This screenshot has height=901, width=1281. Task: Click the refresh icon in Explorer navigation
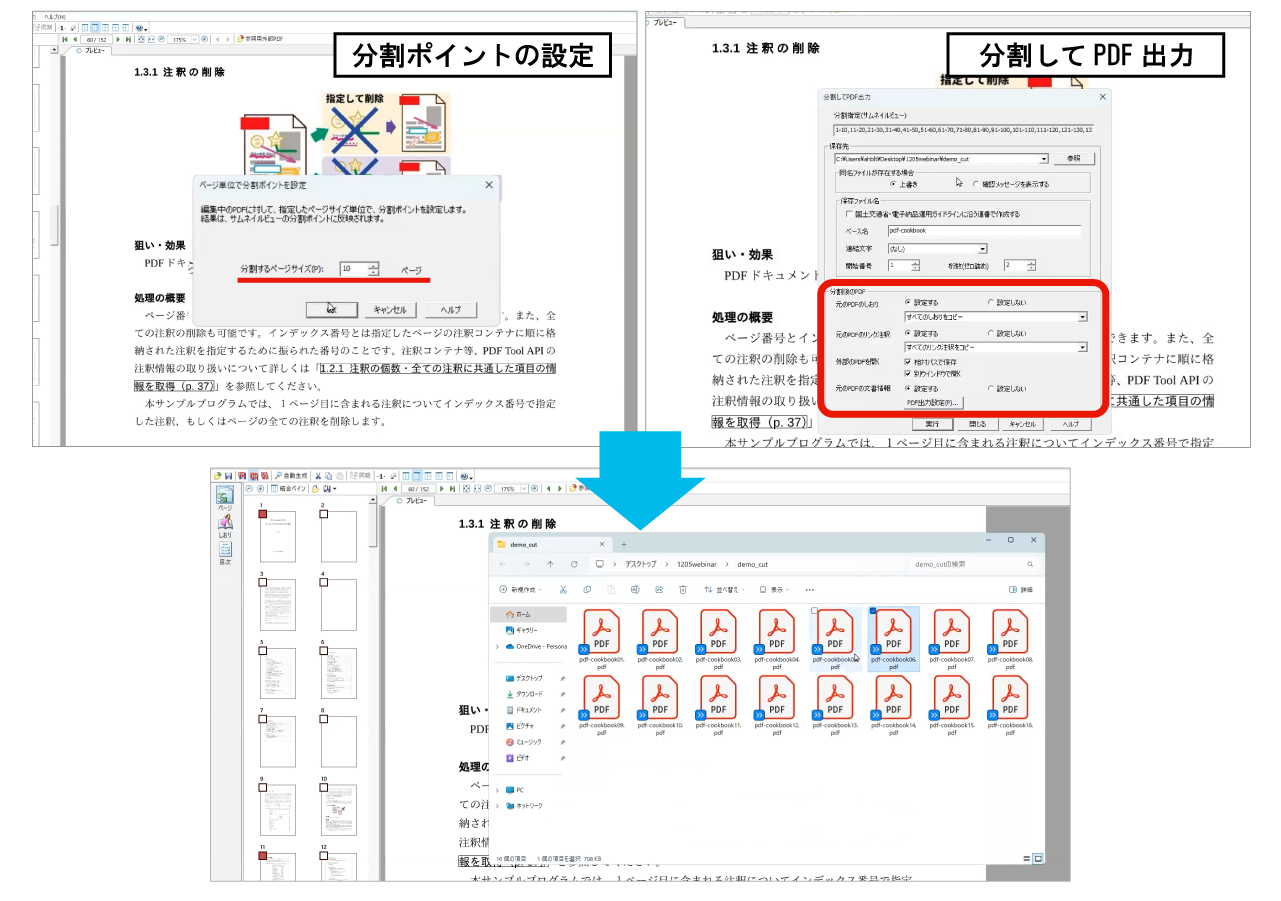[574, 564]
